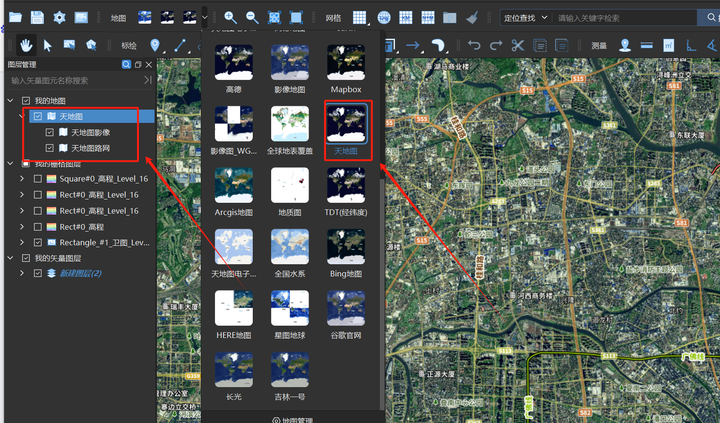Viewport: 720px width, 423px height.
Task: Click the ruler distance measurement icon
Action: (647, 45)
